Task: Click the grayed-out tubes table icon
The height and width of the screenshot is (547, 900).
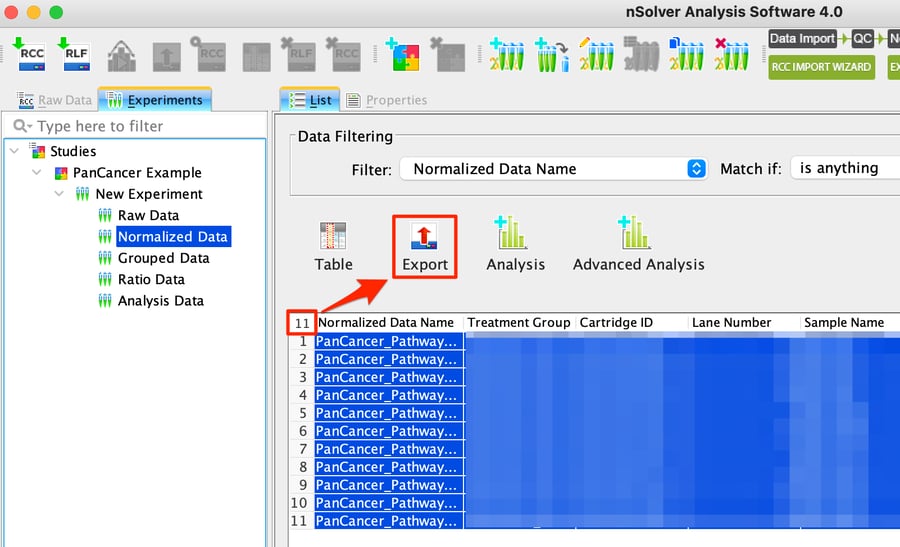Action: [x=641, y=54]
